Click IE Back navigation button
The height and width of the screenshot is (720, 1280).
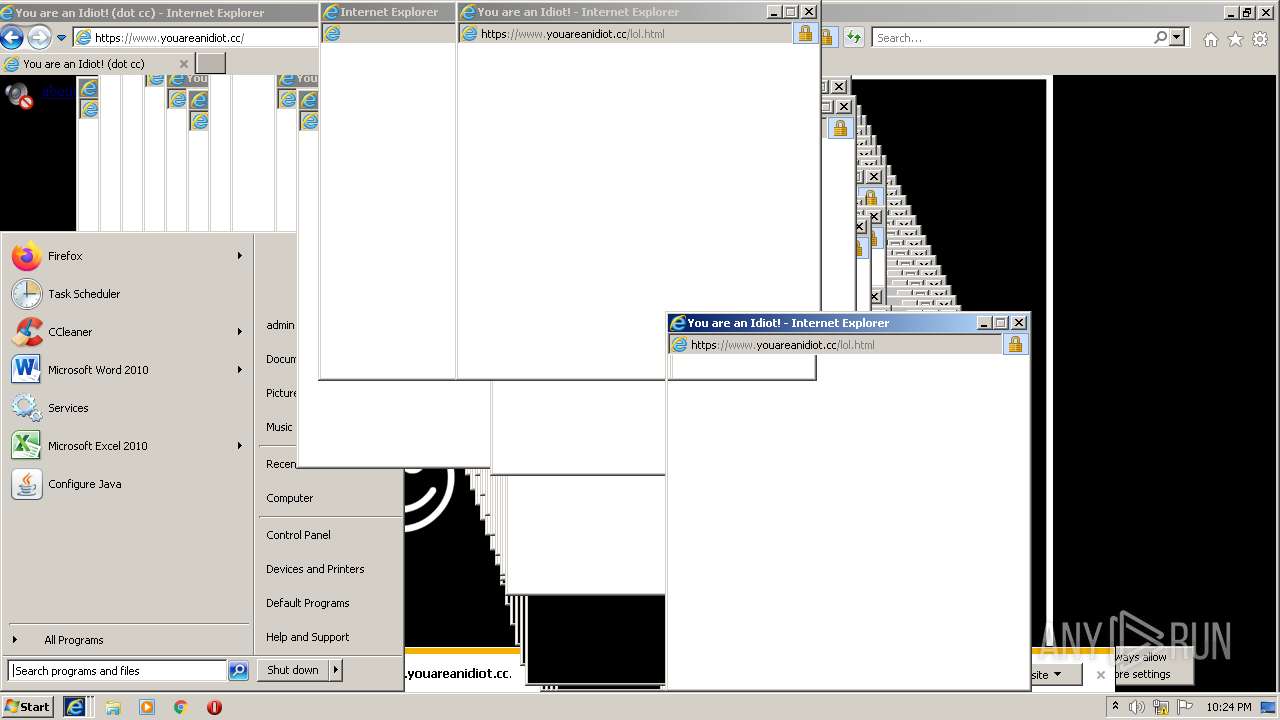(12, 38)
